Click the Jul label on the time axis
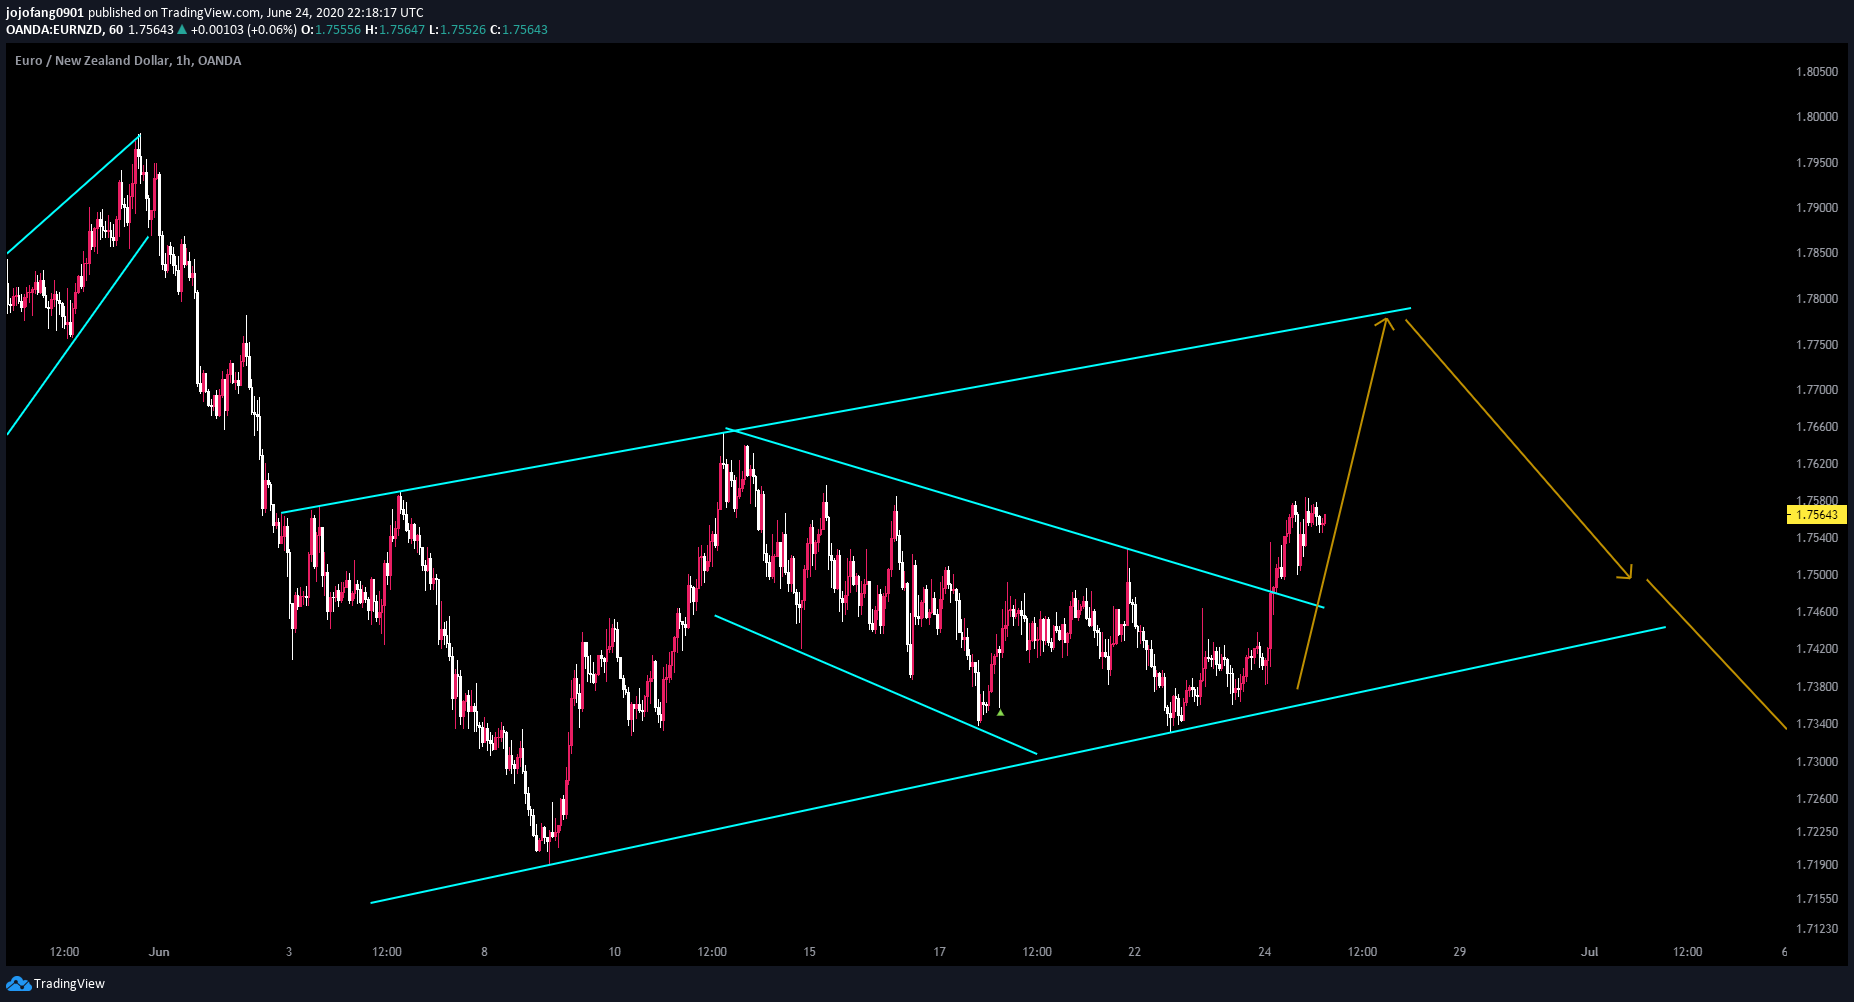Image resolution: width=1854 pixels, height=1002 pixels. pos(1589,952)
